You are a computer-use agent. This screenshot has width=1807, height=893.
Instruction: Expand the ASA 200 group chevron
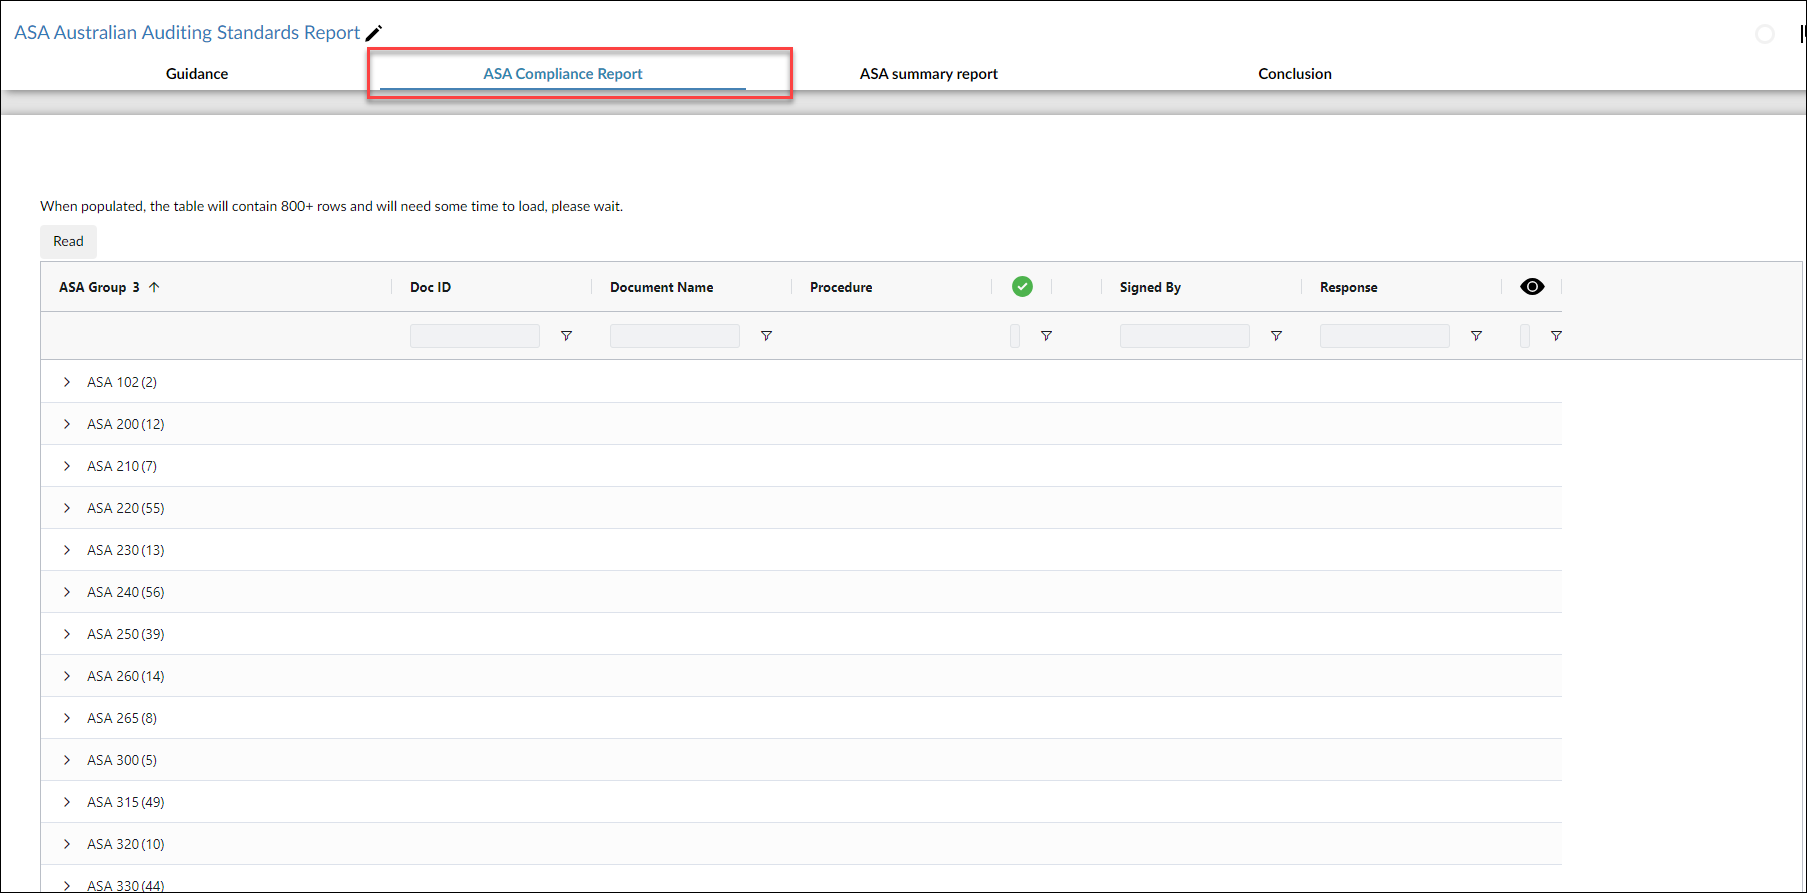coord(67,424)
